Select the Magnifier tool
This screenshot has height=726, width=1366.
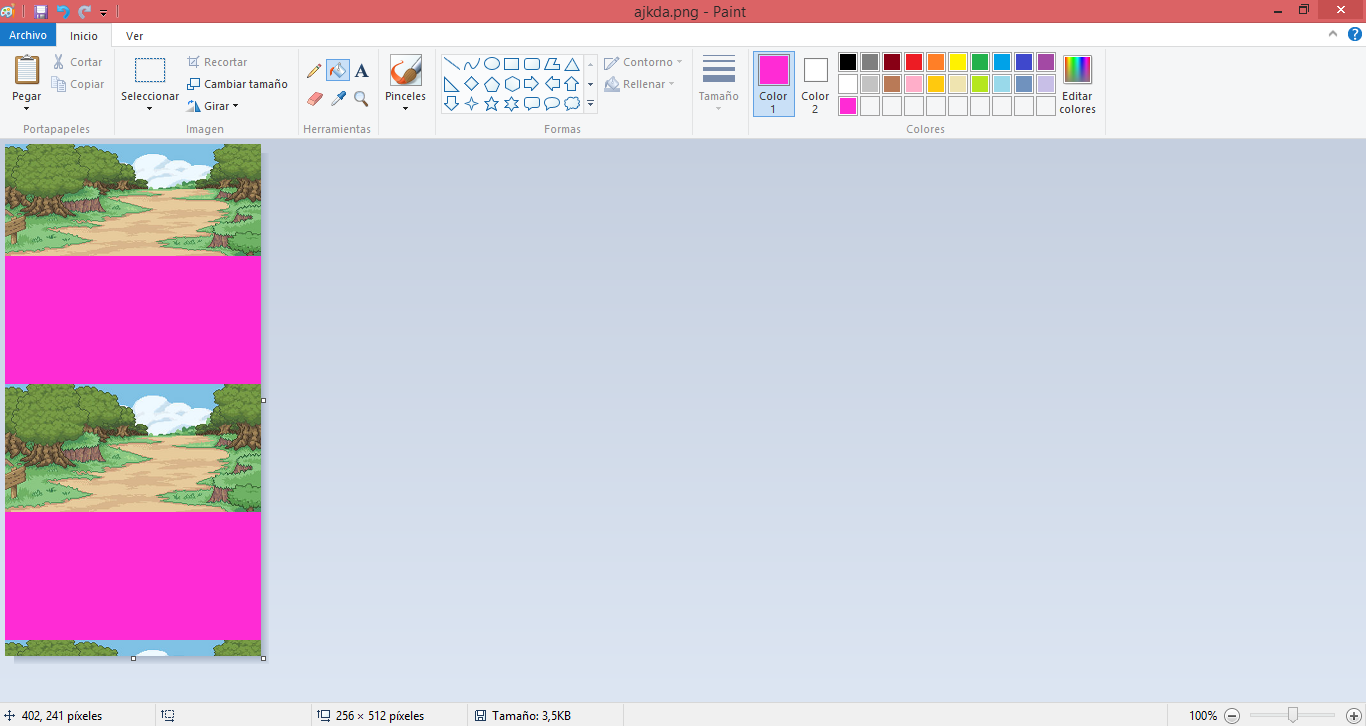(361, 99)
